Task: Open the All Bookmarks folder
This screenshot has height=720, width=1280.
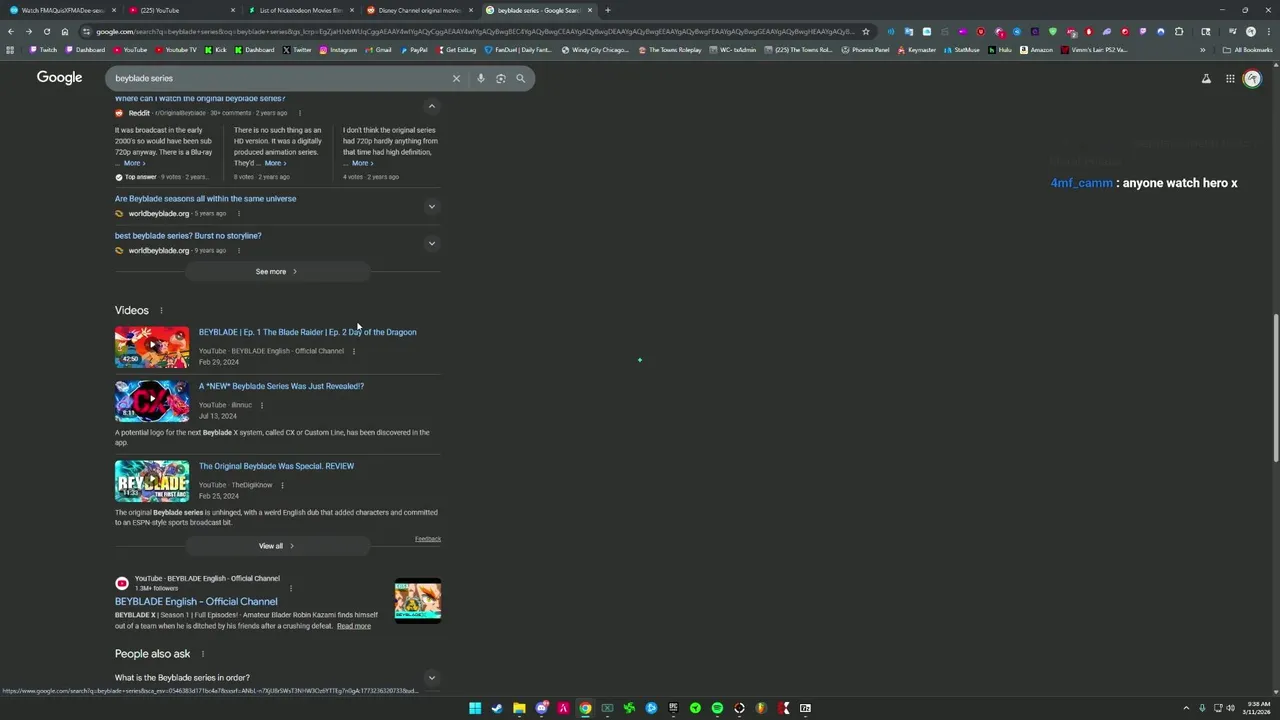Action: (1247, 50)
